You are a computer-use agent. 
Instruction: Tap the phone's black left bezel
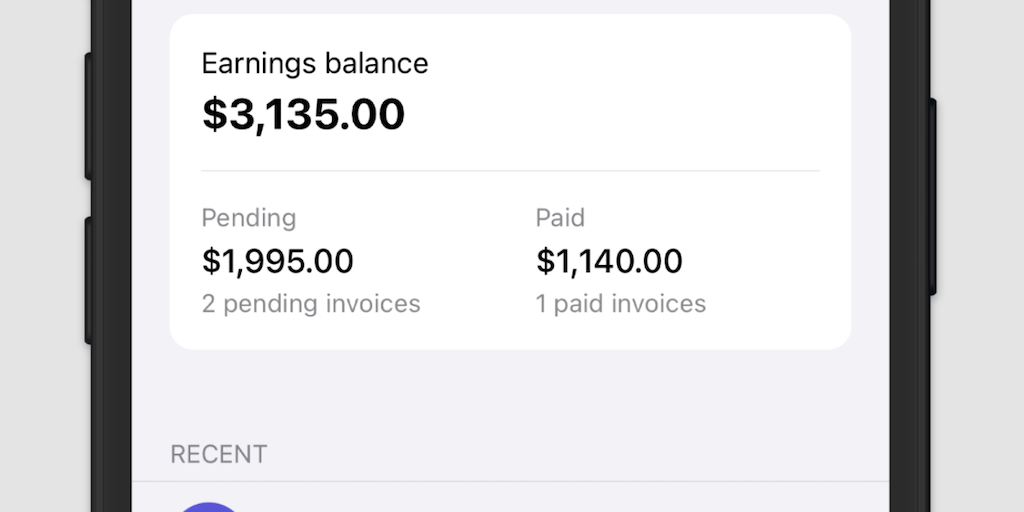[x=112, y=256]
